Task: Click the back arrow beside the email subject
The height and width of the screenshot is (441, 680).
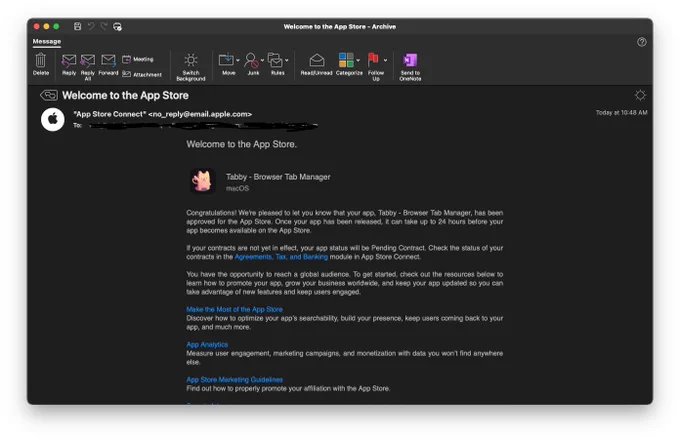Action: pos(49,95)
